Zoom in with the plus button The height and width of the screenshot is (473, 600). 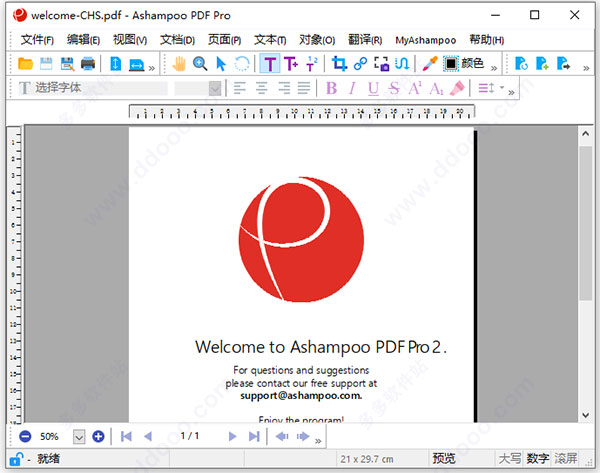pos(98,436)
